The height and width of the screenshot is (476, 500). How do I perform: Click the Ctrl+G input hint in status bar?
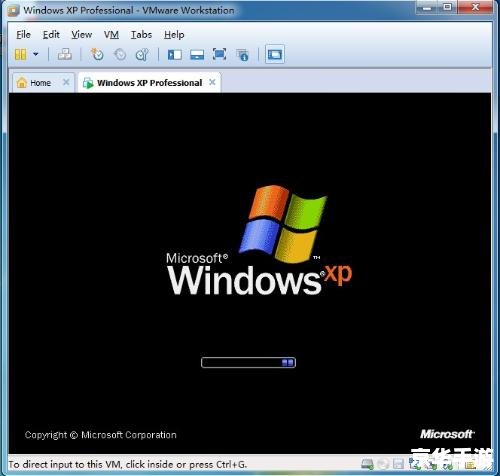(x=127, y=464)
